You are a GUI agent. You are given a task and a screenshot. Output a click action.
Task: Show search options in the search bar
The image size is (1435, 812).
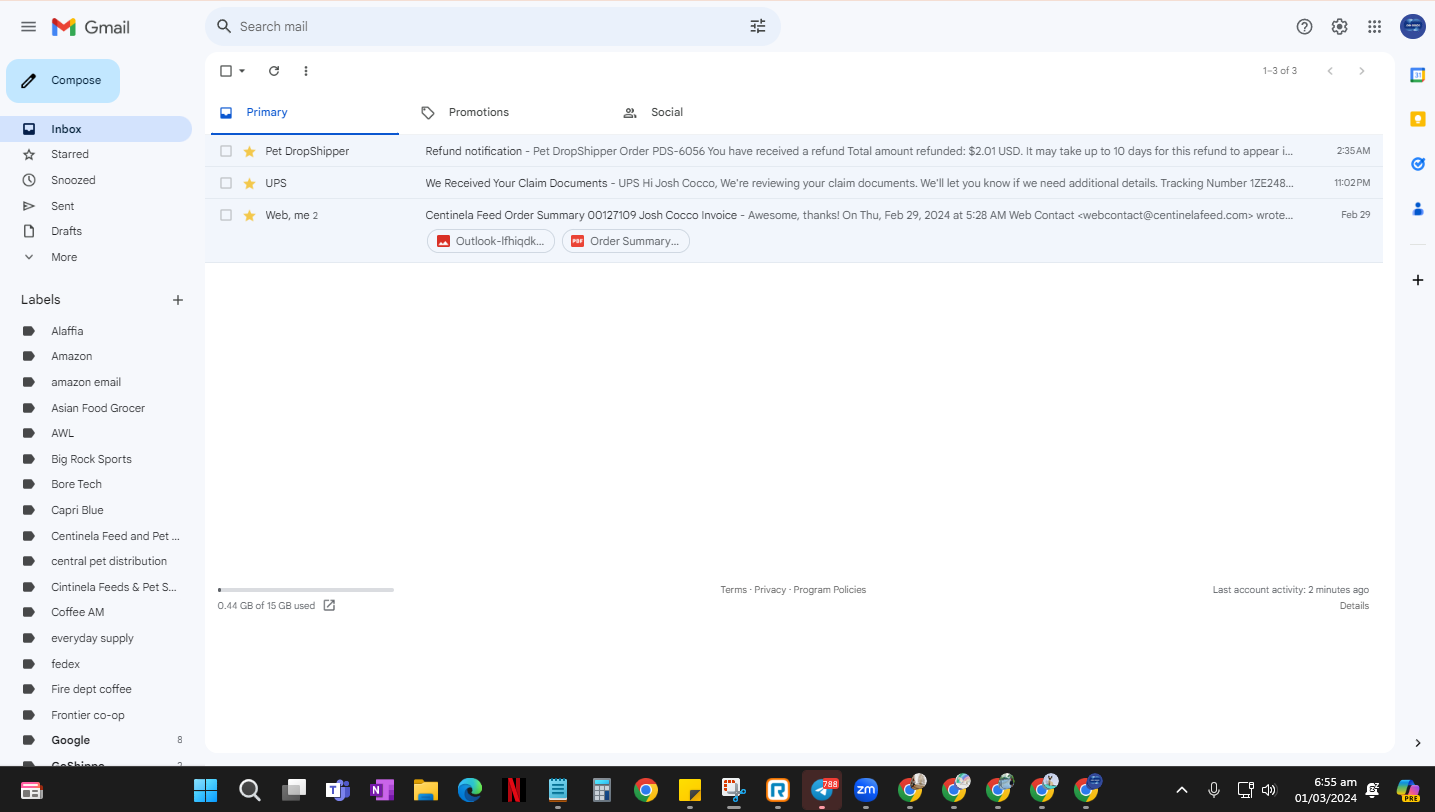[x=758, y=27]
